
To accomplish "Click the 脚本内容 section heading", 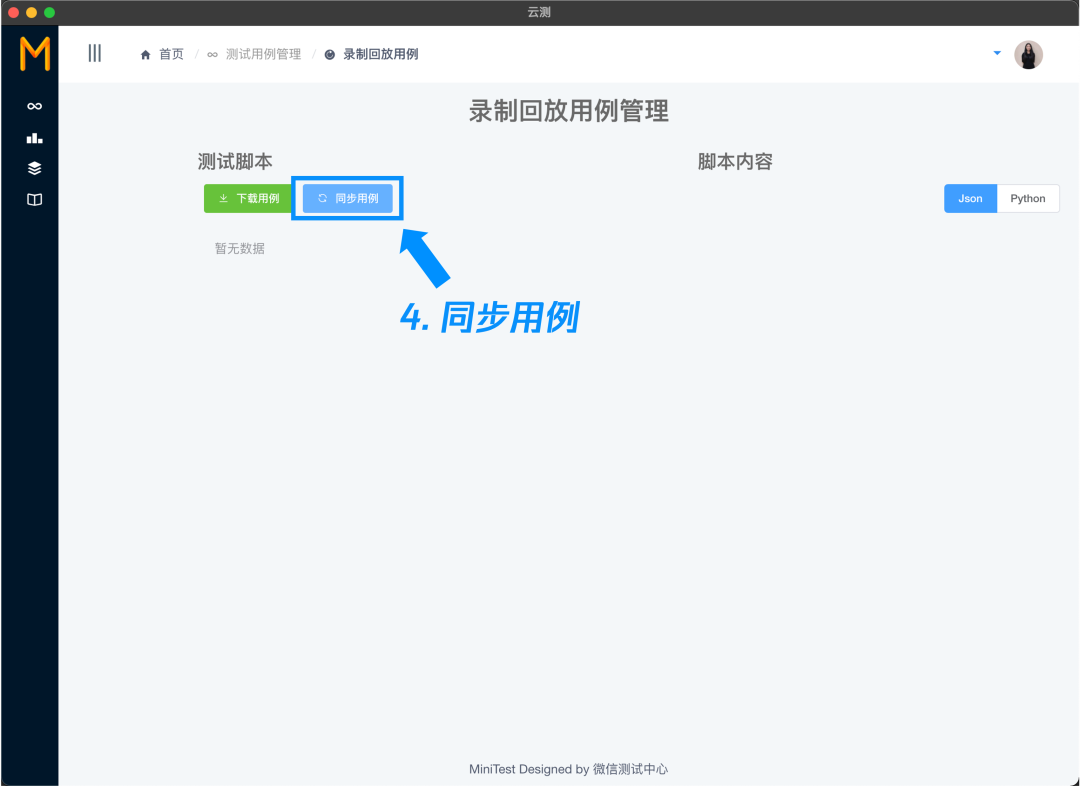I will [x=735, y=162].
